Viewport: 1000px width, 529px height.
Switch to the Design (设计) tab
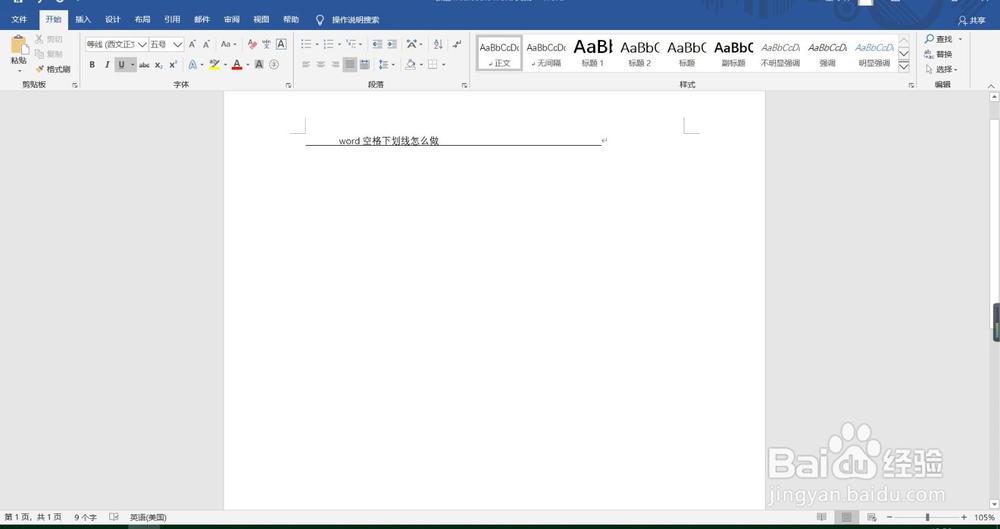113,20
